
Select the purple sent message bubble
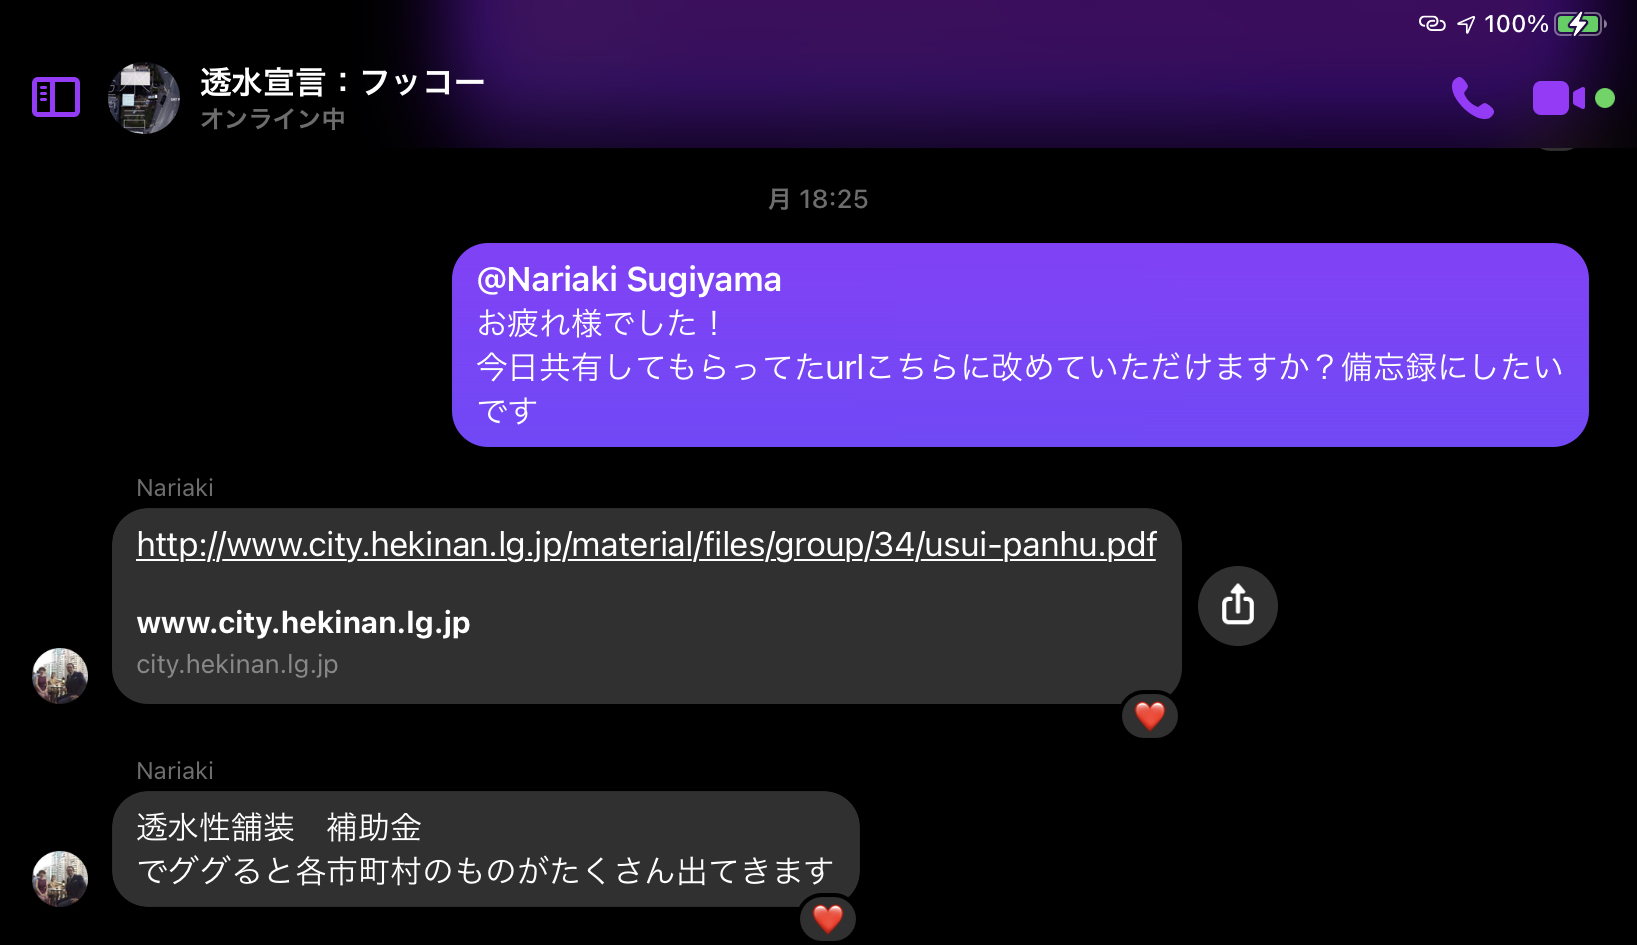(1020, 345)
